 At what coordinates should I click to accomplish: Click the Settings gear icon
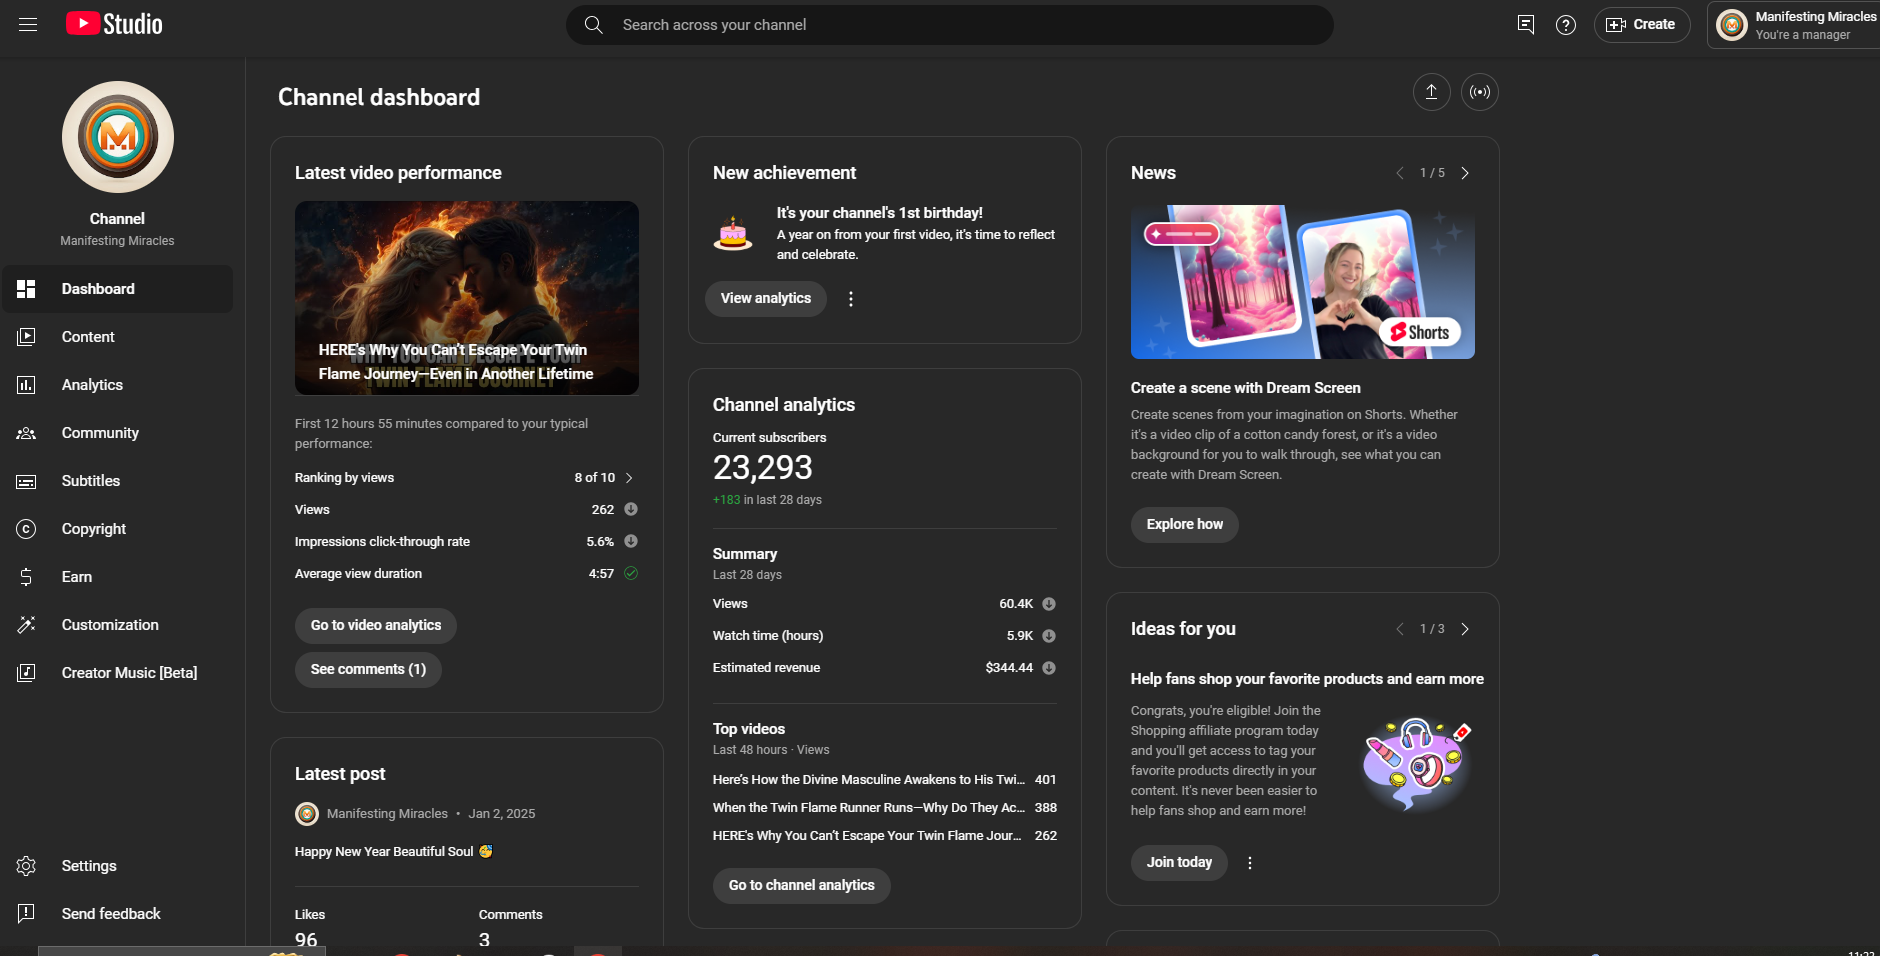26,866
